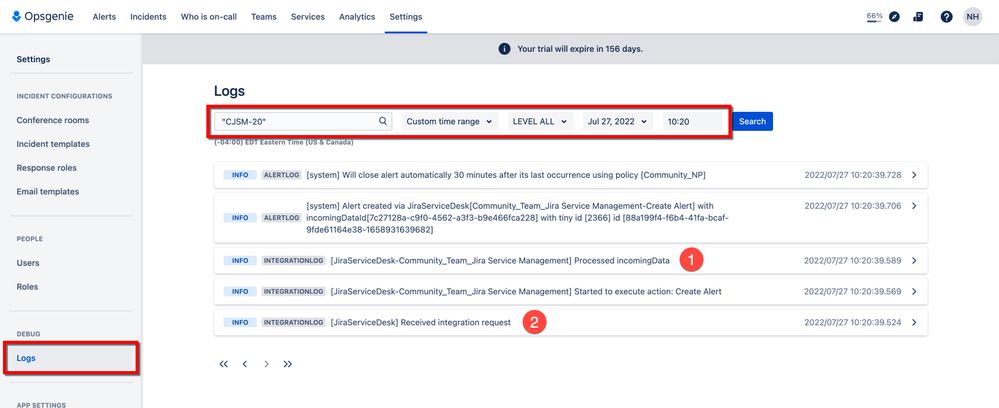Open the Services tab
The height and width of the screenshot is (408, 999).
pos(308,17)
